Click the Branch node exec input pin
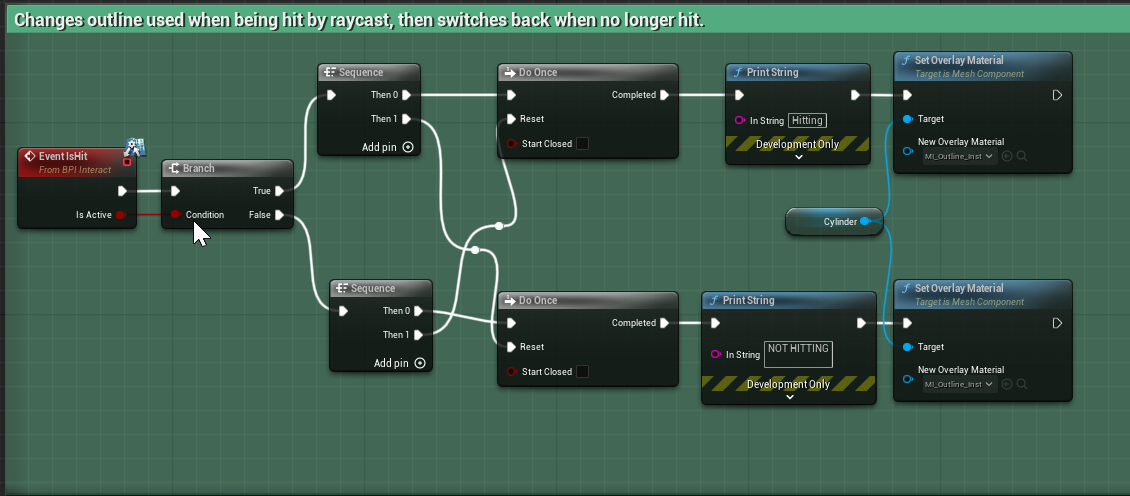This screenshot has height=496, width=1130. (175, 191)
